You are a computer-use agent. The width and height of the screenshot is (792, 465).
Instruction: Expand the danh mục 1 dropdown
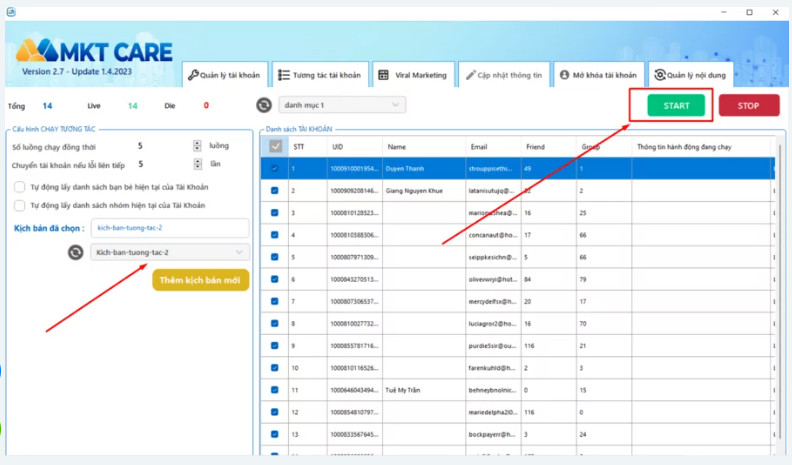click(x=342, y=105)
